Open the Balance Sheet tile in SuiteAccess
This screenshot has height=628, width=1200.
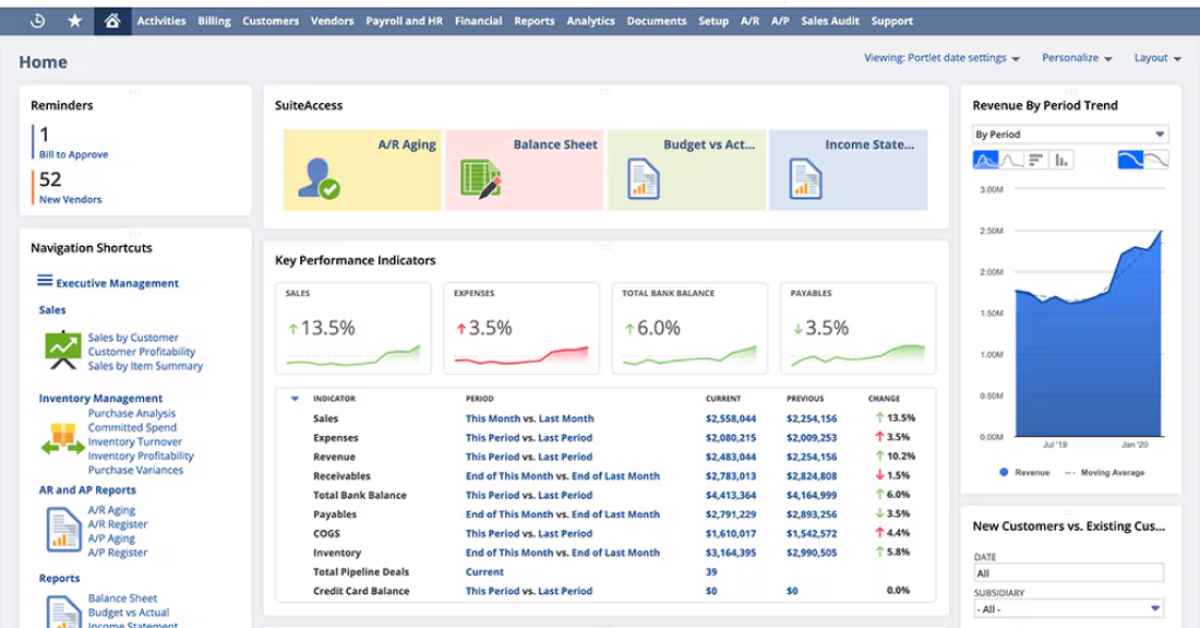tap(523, 170)
